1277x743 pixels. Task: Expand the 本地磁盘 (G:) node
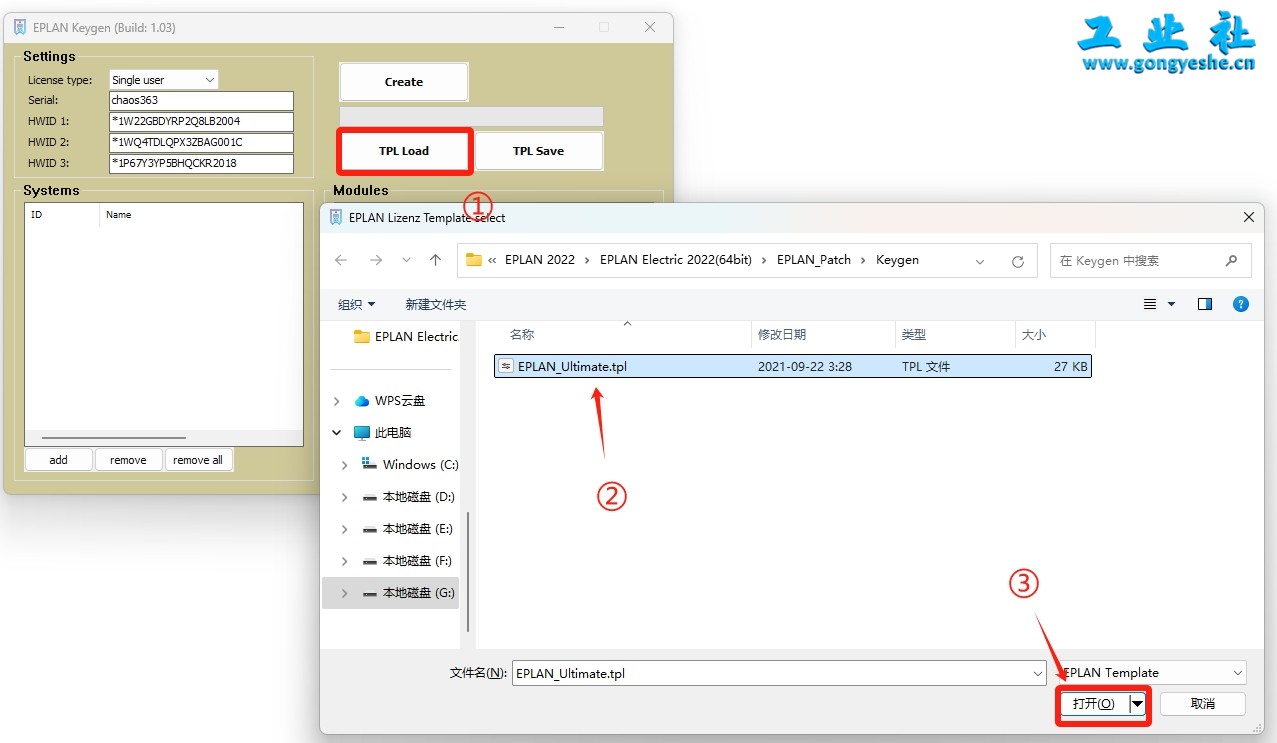click(345, 593)
